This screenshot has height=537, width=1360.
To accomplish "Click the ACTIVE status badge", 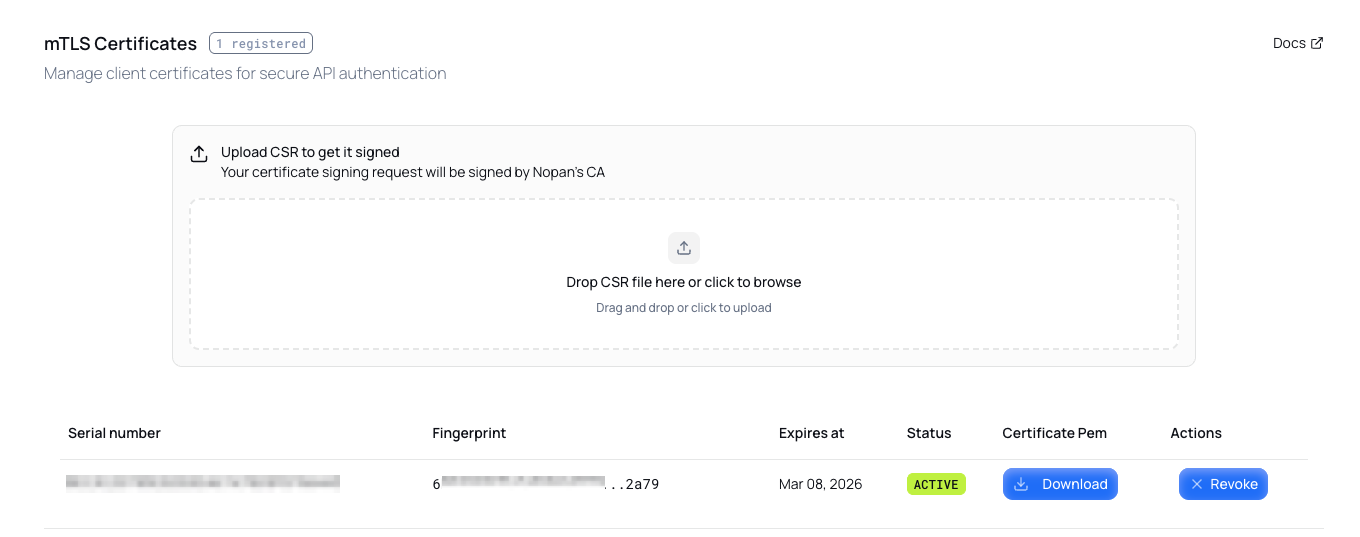I will click(936, 484).
